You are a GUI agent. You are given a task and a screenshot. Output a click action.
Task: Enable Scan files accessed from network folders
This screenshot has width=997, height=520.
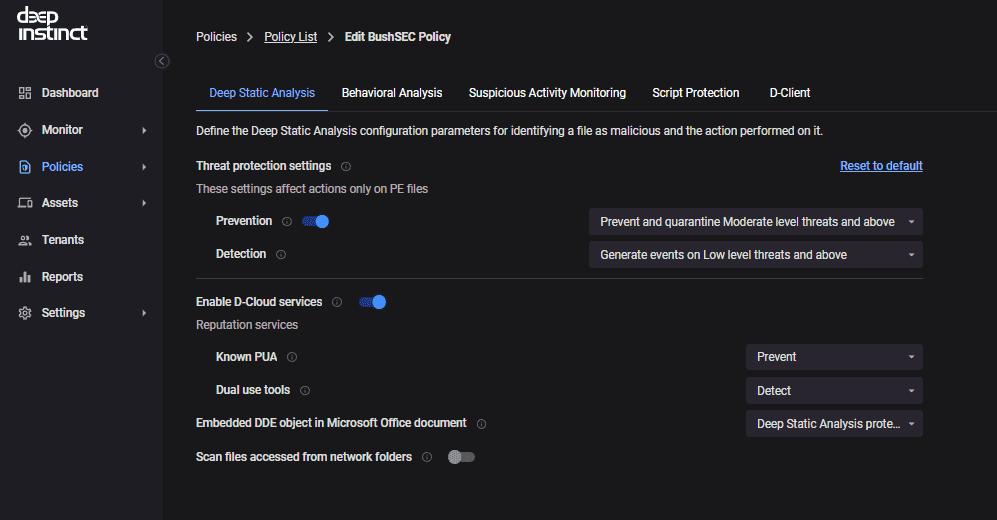[x=462, y=457]
